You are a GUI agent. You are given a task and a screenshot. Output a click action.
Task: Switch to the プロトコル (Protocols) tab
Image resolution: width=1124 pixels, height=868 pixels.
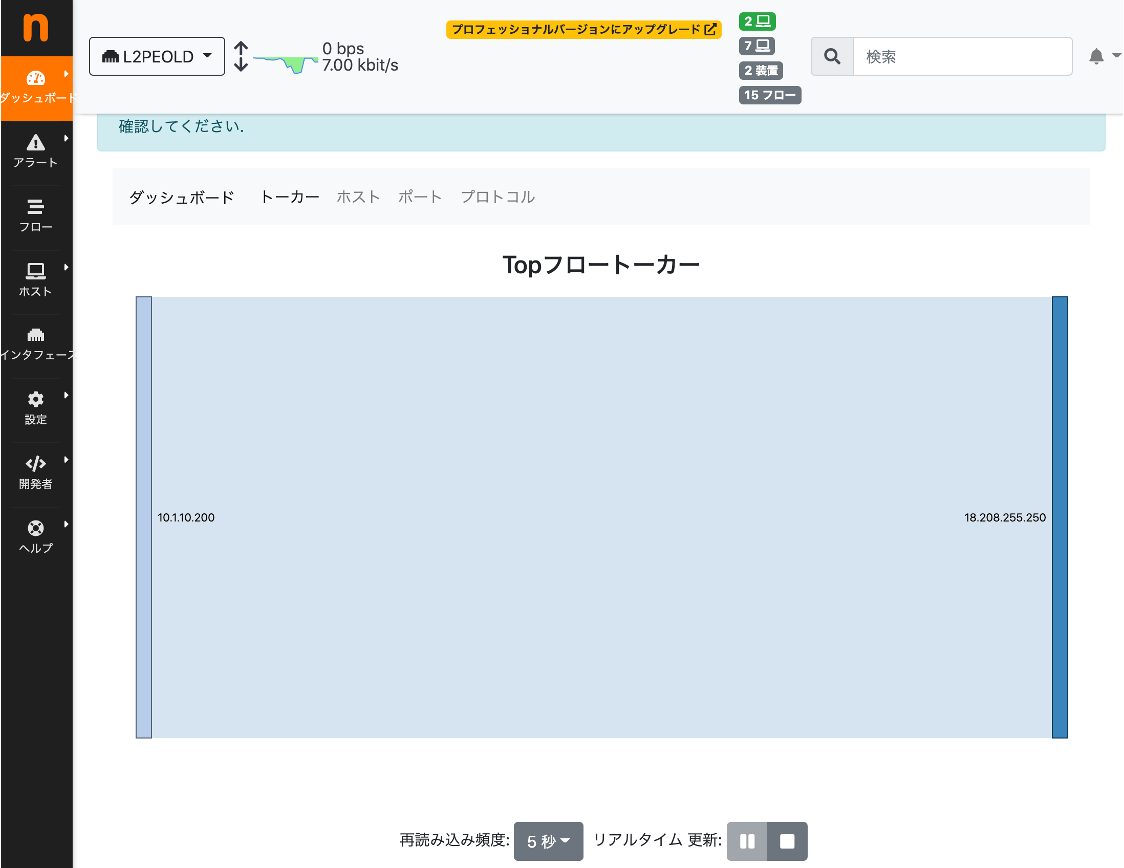pyautogui.click(x=497, y=197)
